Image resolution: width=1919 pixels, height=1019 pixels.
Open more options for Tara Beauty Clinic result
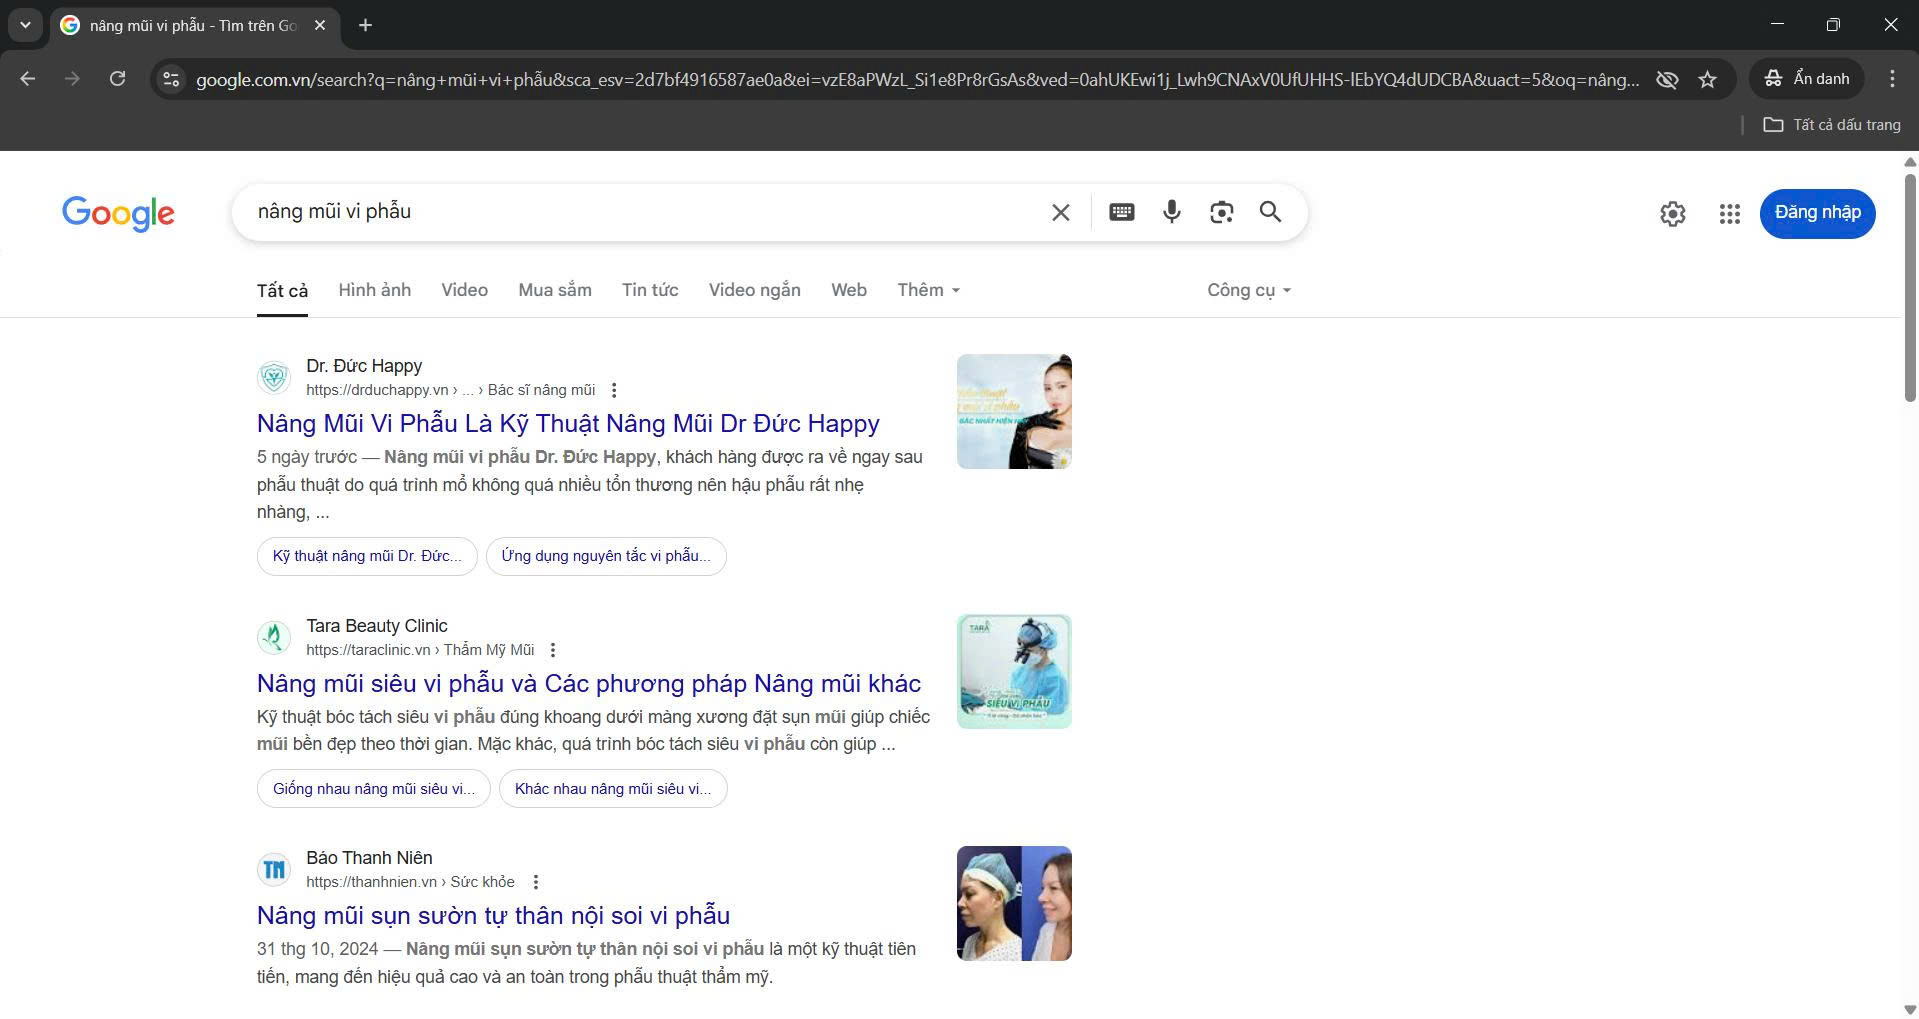click(x=553, y=650)
